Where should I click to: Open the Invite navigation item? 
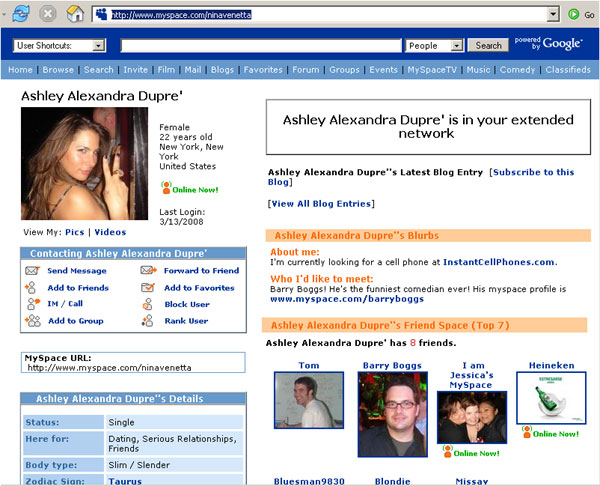[x=135, y=70]
